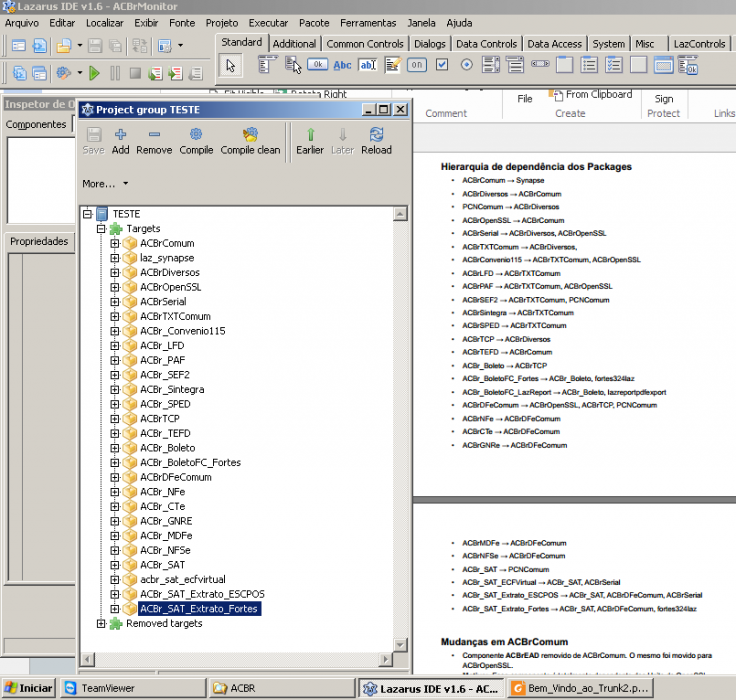Click Compile clean in Project group toolbar

click(x=250, y=141)
